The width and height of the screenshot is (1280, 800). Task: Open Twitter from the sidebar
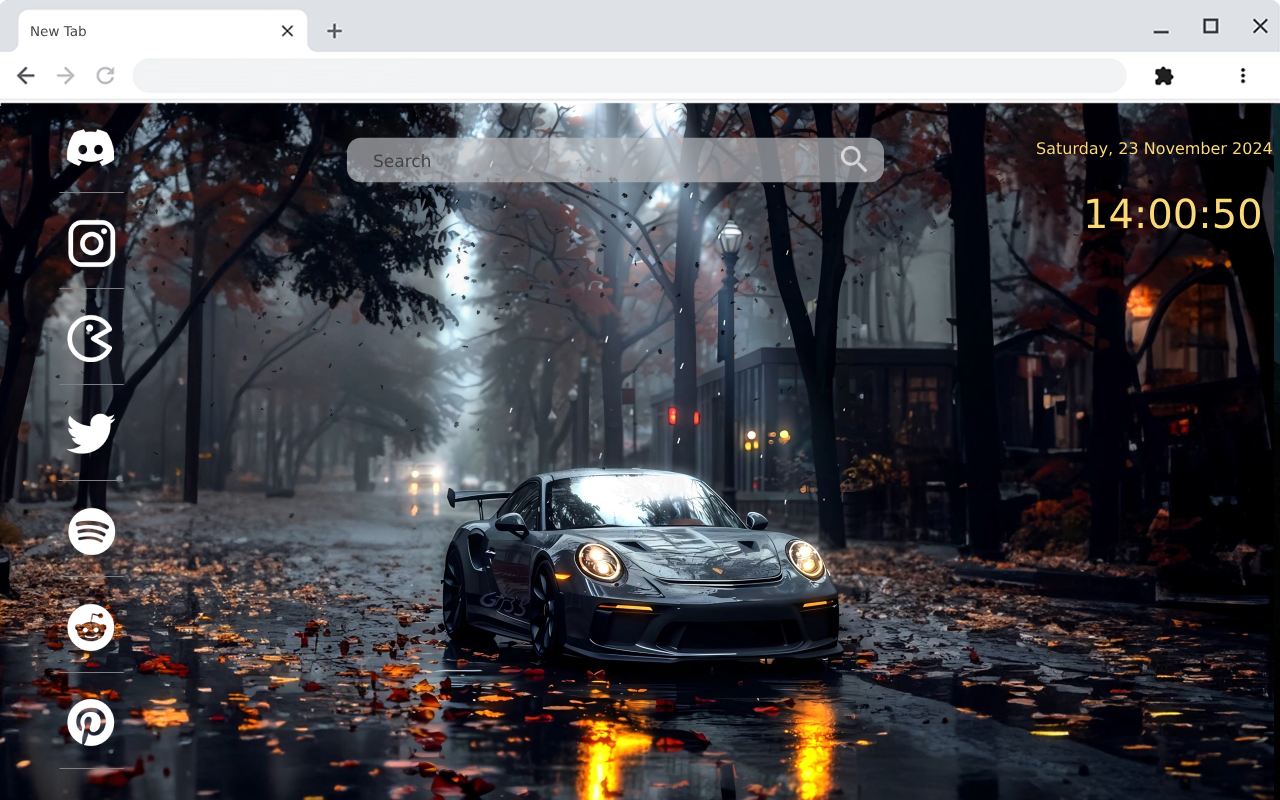pos(91,432)
